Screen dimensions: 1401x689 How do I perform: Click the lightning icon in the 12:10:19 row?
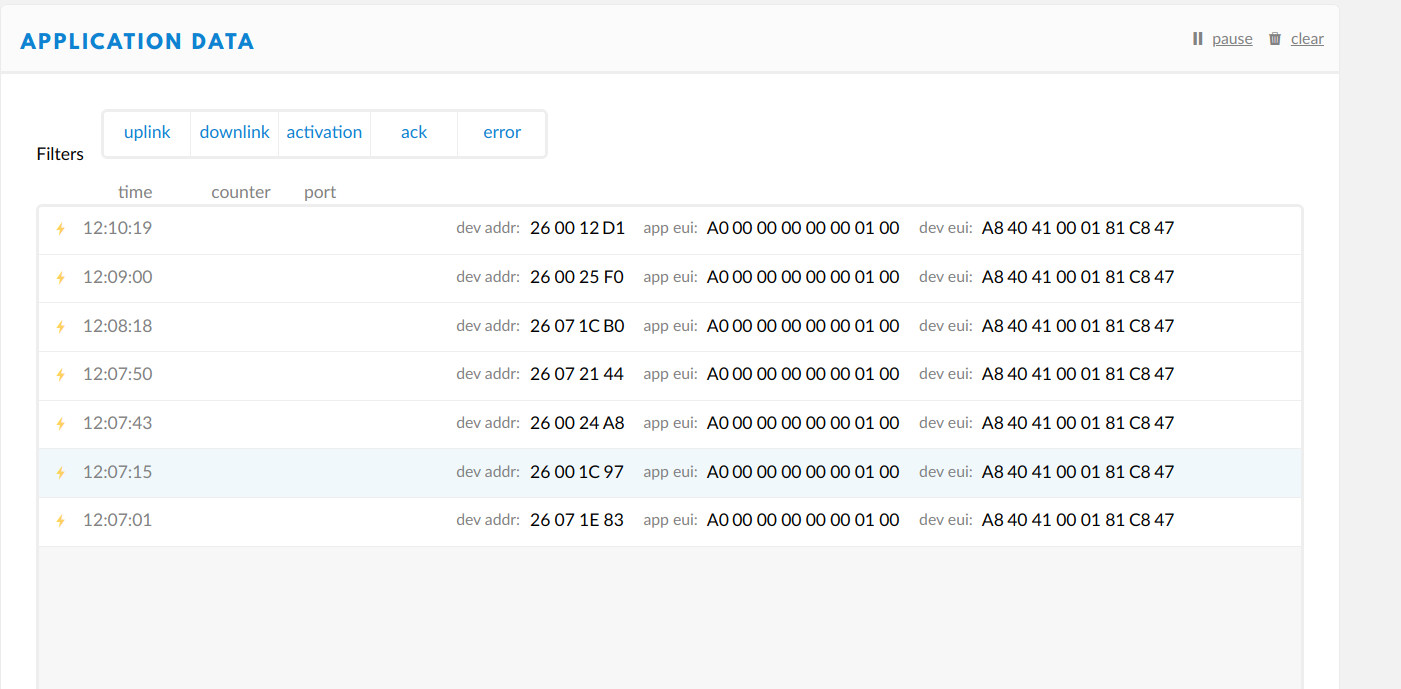click(x=60, y=229)
